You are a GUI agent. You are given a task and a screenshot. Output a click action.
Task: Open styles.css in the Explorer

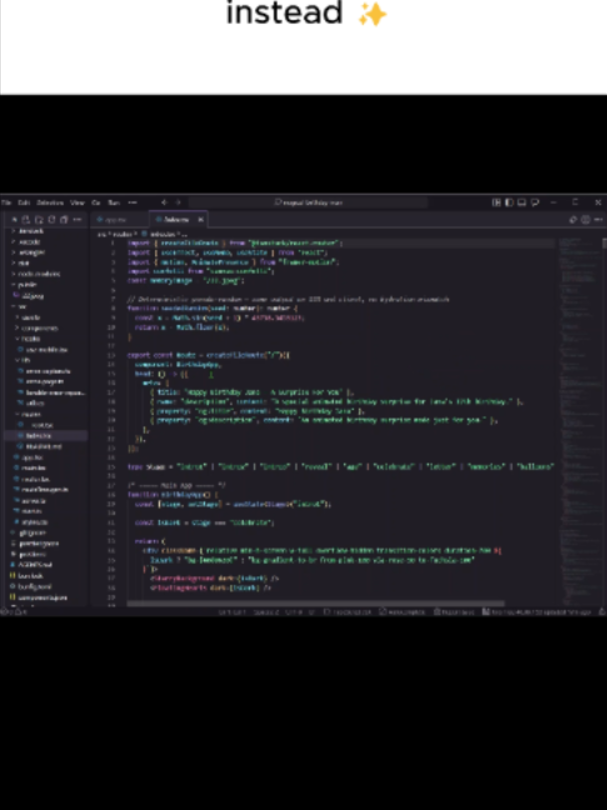click(x=44, y=522)
